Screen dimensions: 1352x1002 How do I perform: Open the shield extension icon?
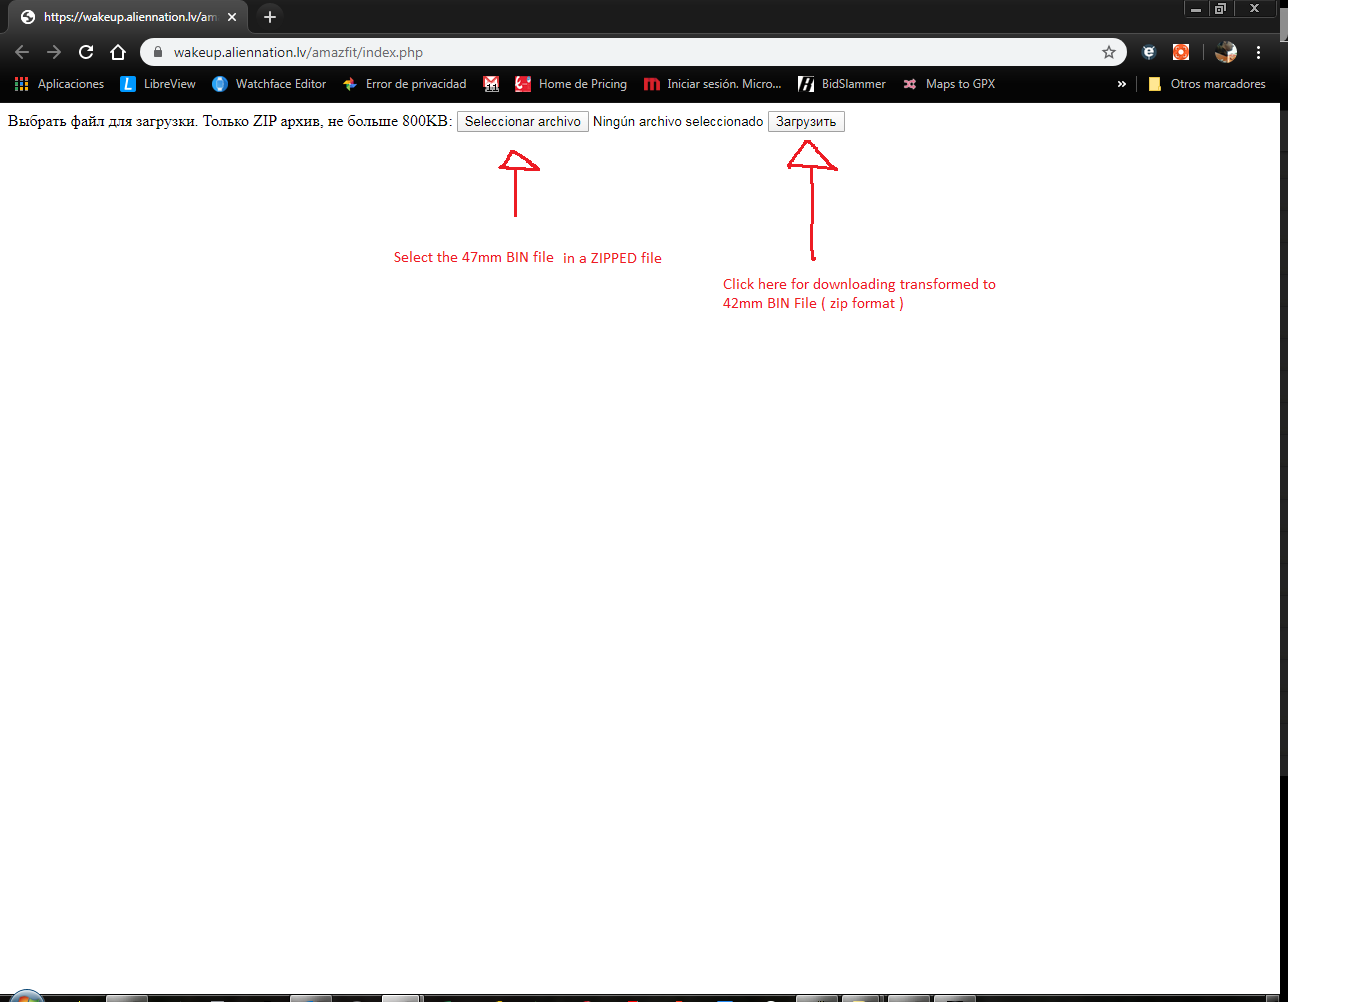1149,52
